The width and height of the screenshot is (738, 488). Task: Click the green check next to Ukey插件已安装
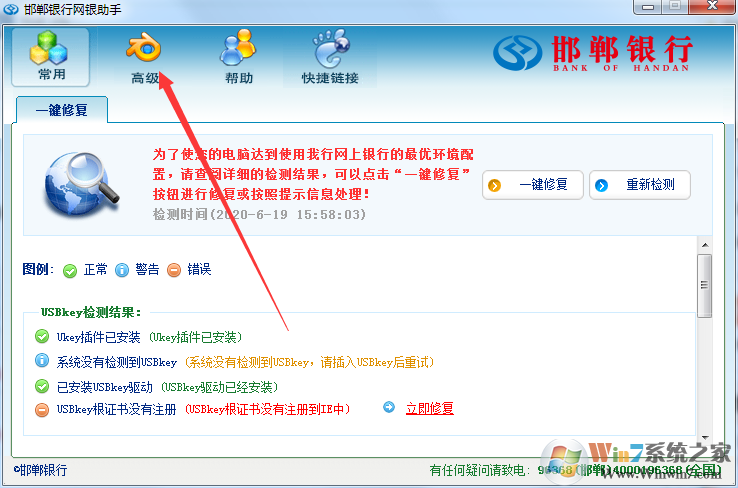pyautogui.click(x=42, y=336)
